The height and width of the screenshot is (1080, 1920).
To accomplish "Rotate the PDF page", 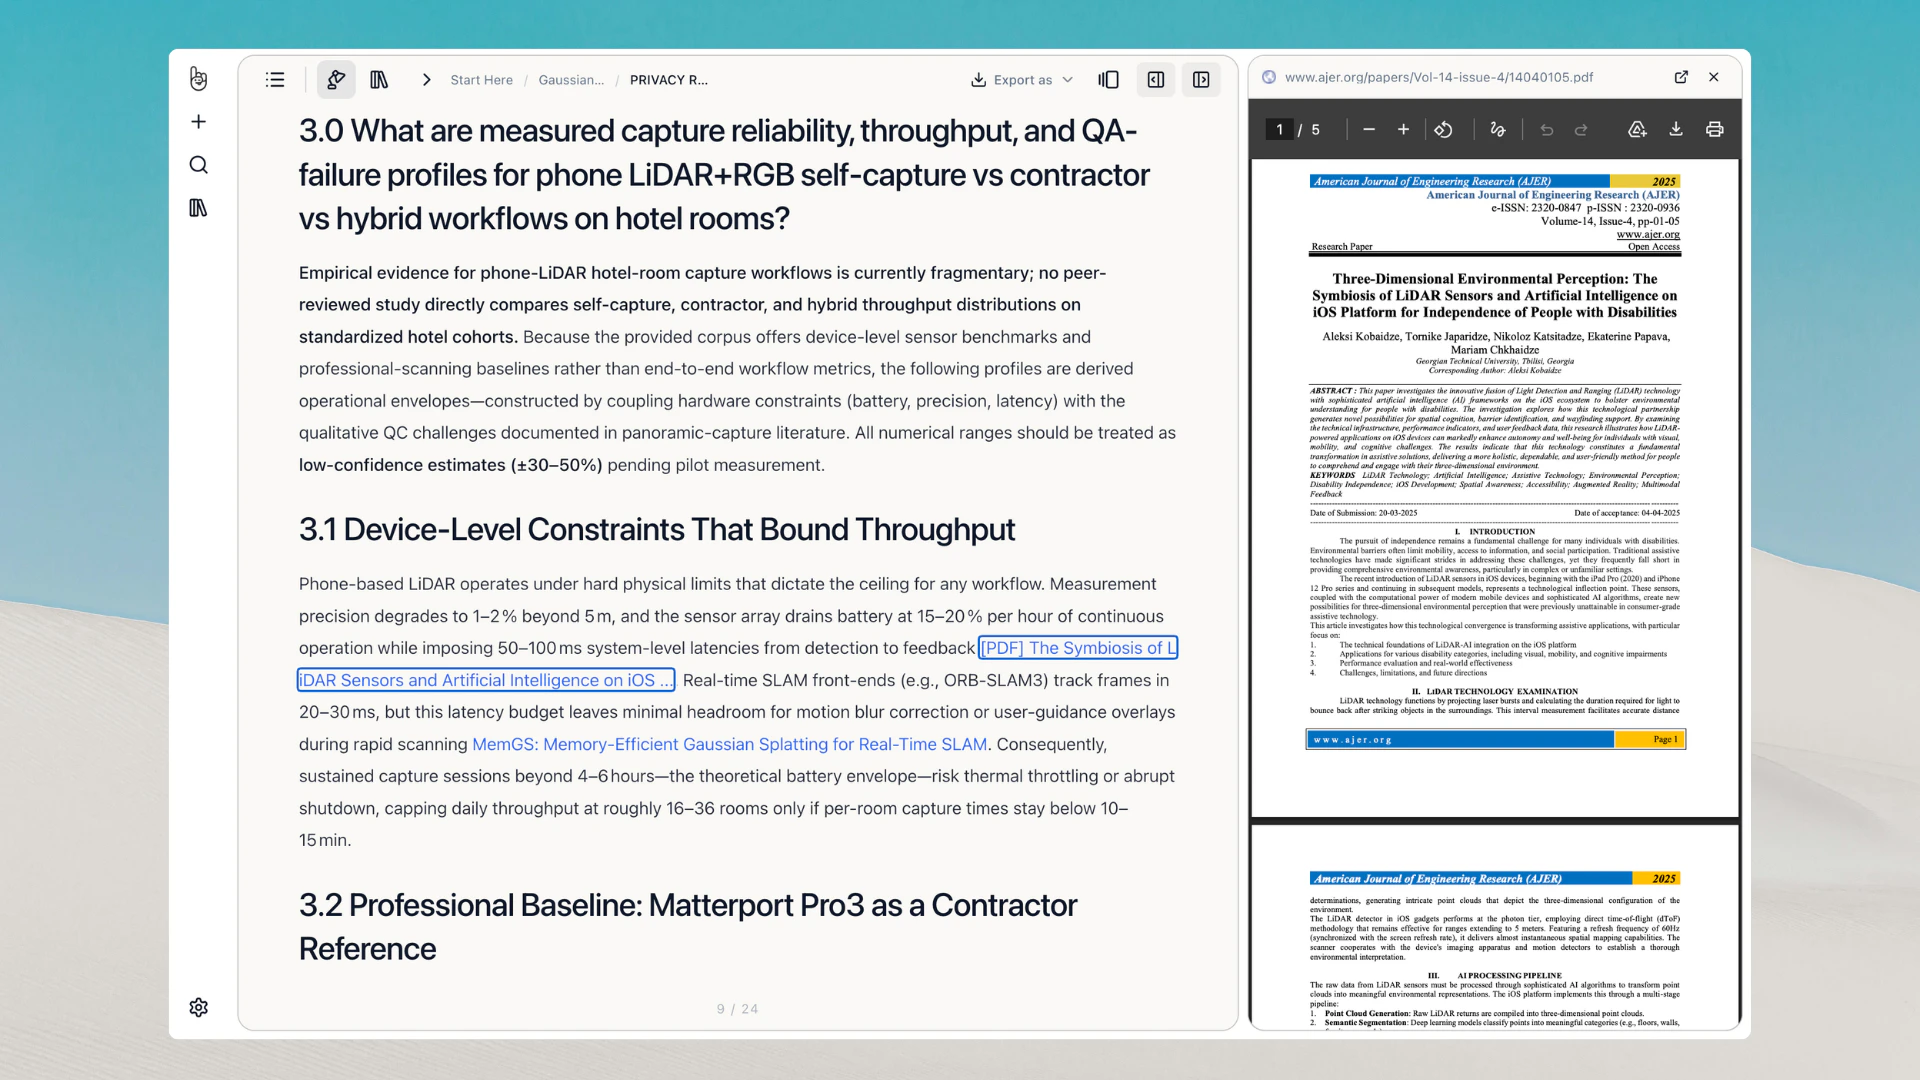I will (1443, 130).
